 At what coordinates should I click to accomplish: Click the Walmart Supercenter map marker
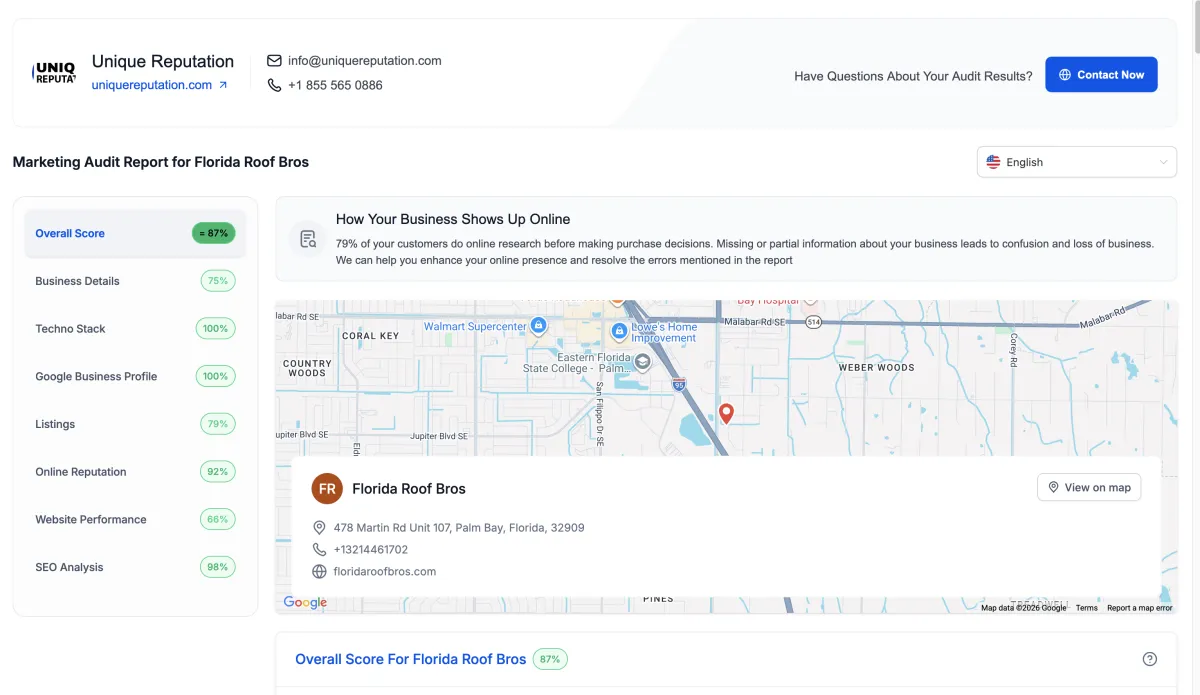538,325
